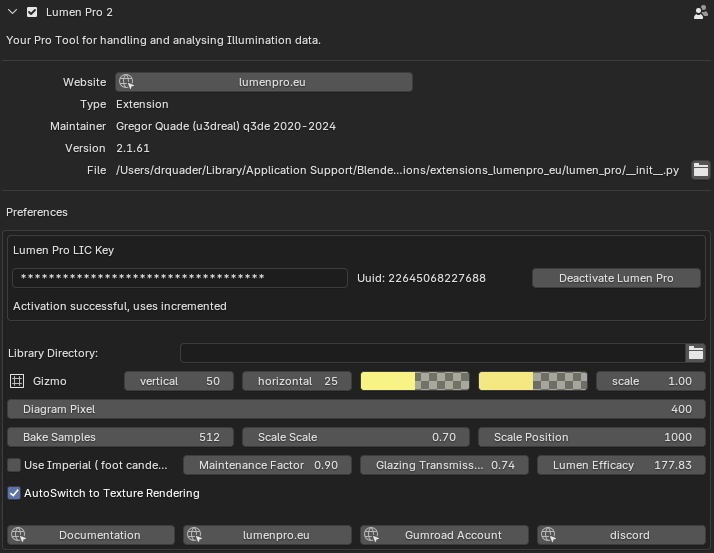Click the version text 2.1.61
714x553 pixels.
(133, 148)
